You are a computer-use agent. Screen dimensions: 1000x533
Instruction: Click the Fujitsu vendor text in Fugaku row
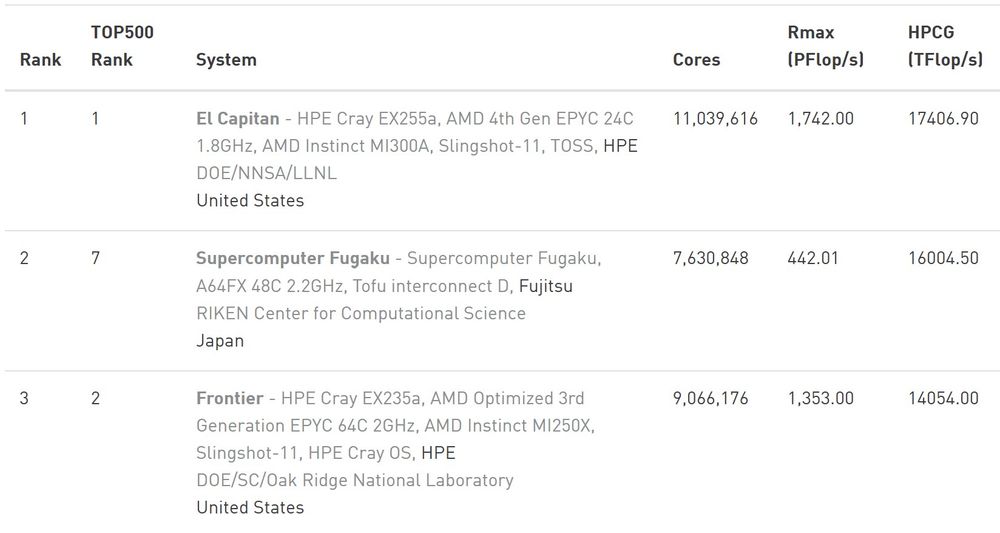click(x=546, y=286)
